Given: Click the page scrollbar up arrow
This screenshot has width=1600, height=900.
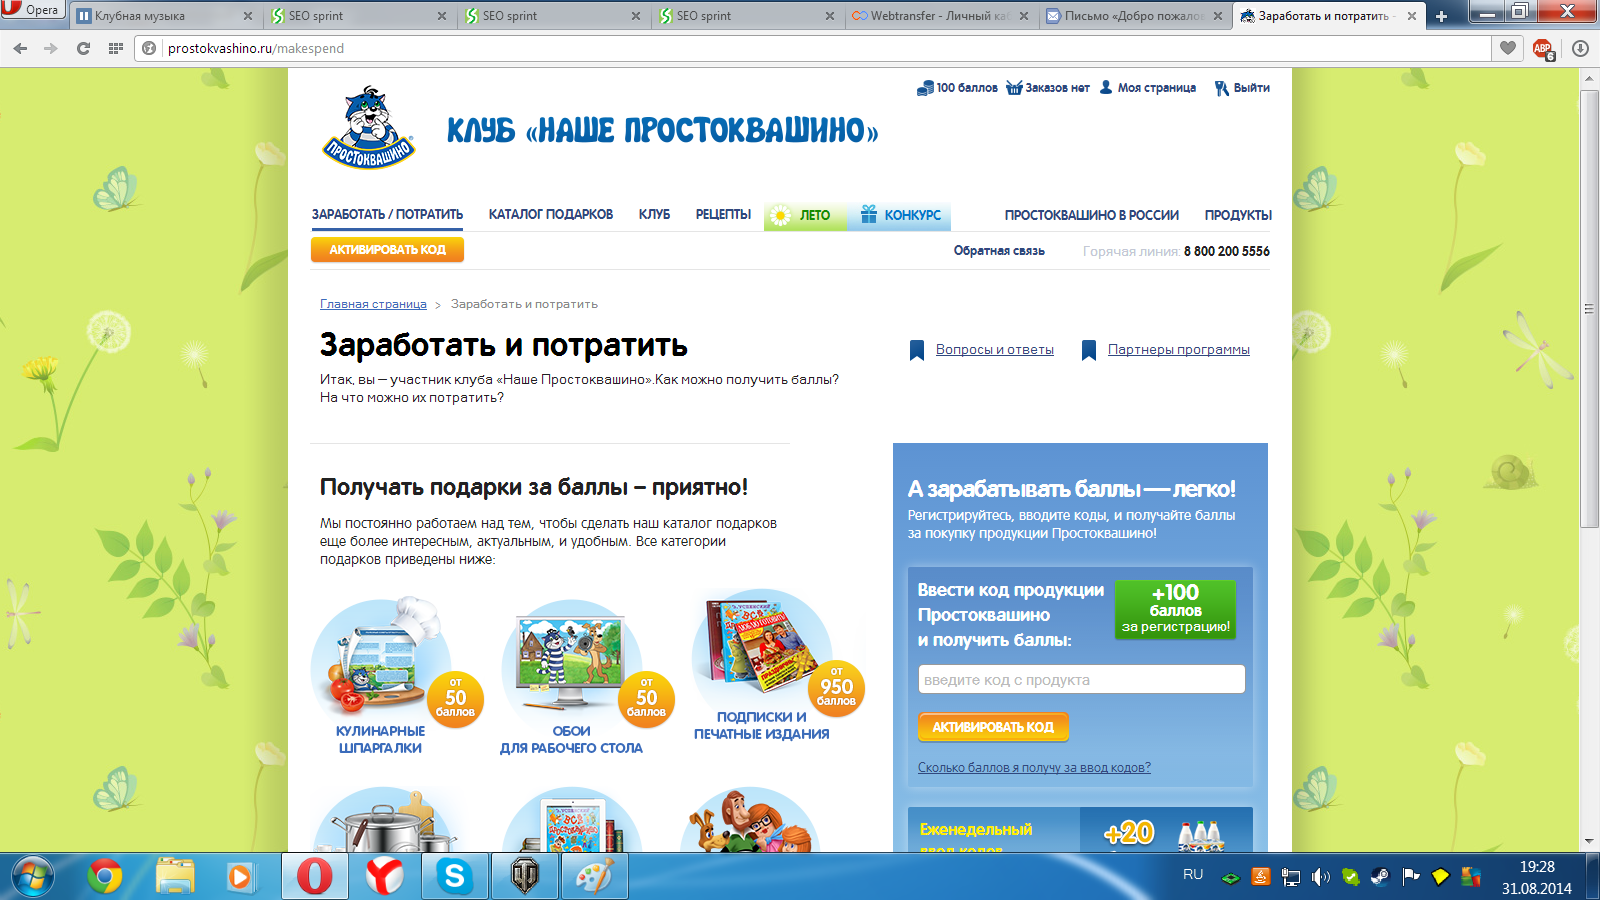Looking at the screenshot, I should 1589,78.
